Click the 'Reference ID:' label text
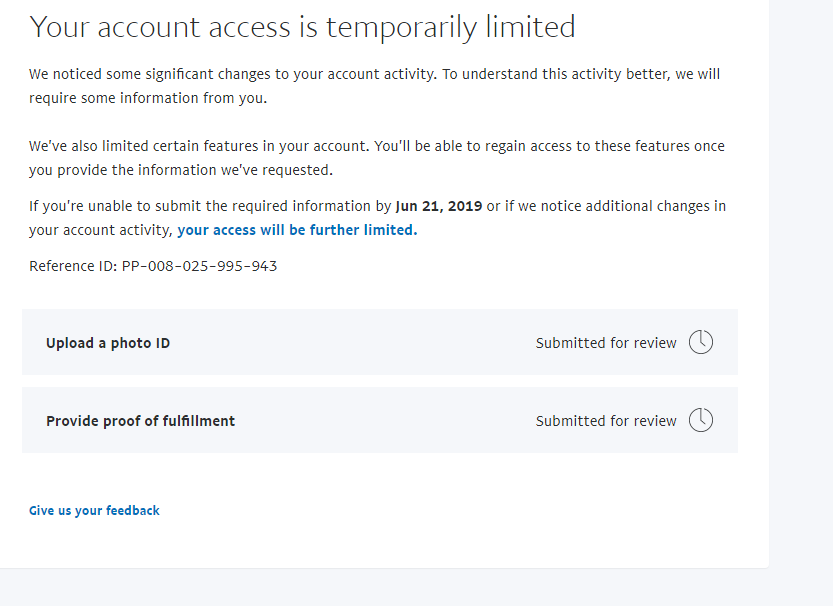Image resolution: width=833 pixels, height=606 pixels. point(73,266)
